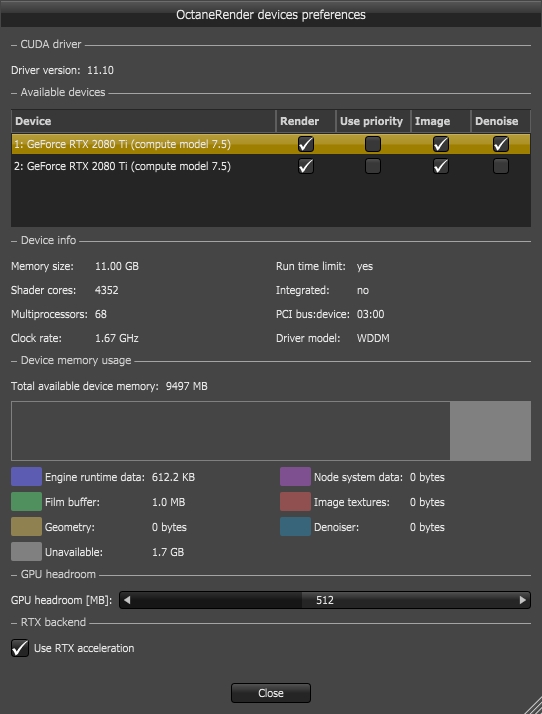
Task: Click the GPU headroom slider value 512
Action: (x=325, y=600)
